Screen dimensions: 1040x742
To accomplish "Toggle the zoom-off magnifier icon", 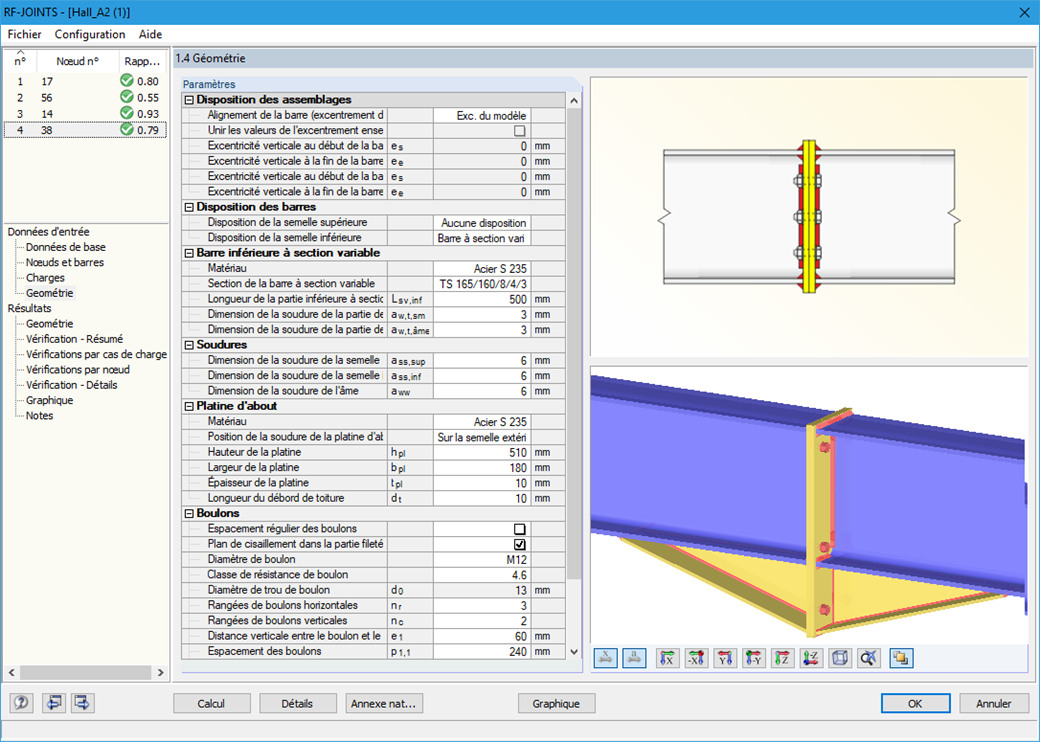I will [x=866, y=658].
